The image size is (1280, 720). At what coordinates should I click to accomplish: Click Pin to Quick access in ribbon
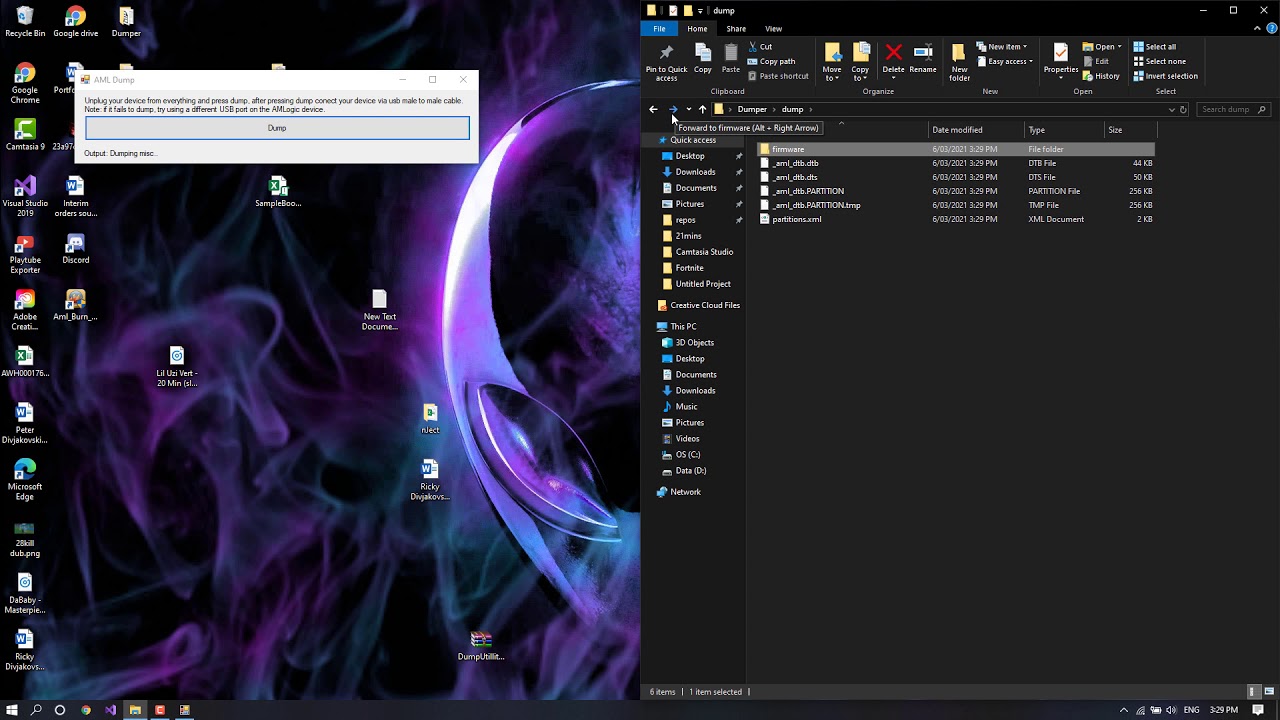666,63
